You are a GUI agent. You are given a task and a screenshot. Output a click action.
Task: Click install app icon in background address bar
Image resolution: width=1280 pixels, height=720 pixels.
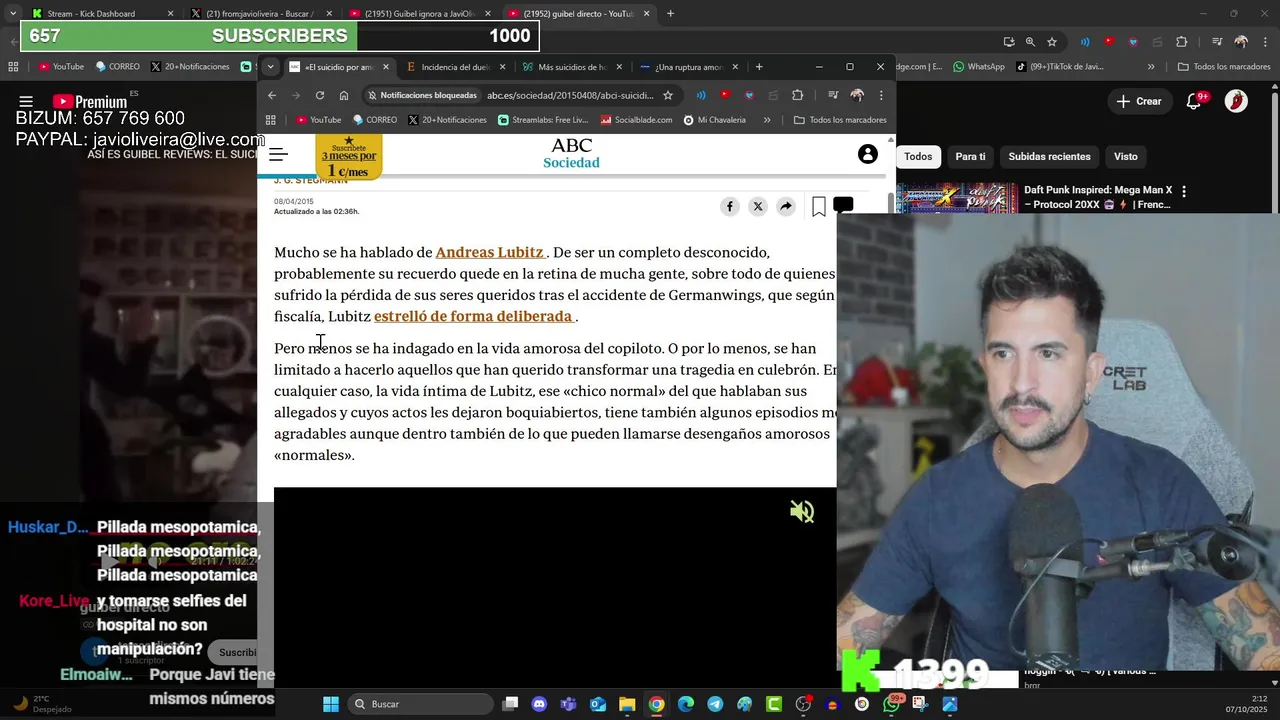click(1008, 42)
